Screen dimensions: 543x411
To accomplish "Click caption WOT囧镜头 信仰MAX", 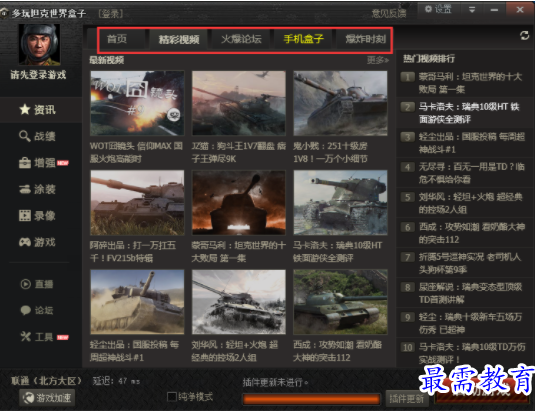I will (x=136, y=152).
